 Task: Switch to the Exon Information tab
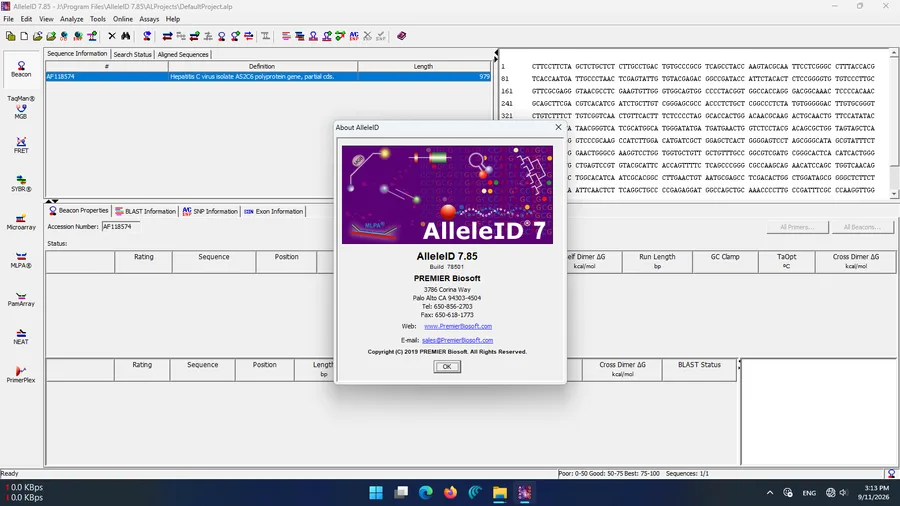pyautogui.click(x=273, y=212)
